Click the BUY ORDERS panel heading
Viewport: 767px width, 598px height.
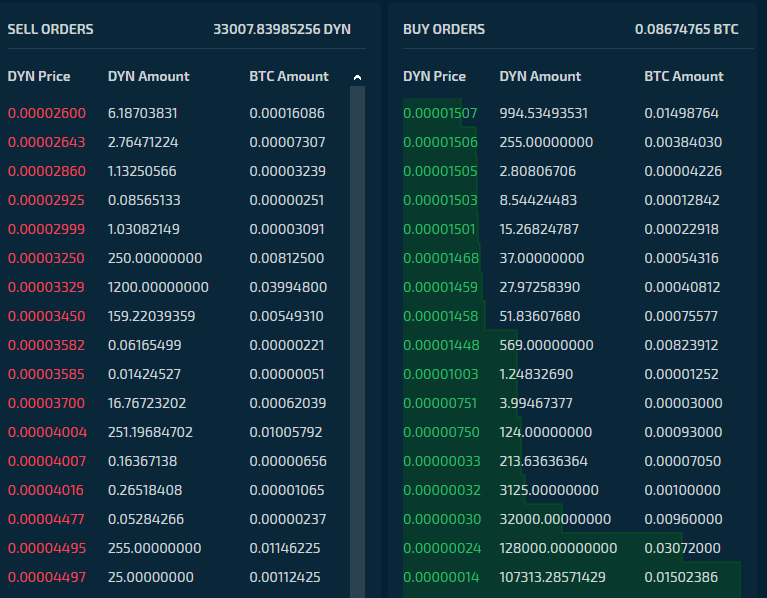click(x=444, y=29)
